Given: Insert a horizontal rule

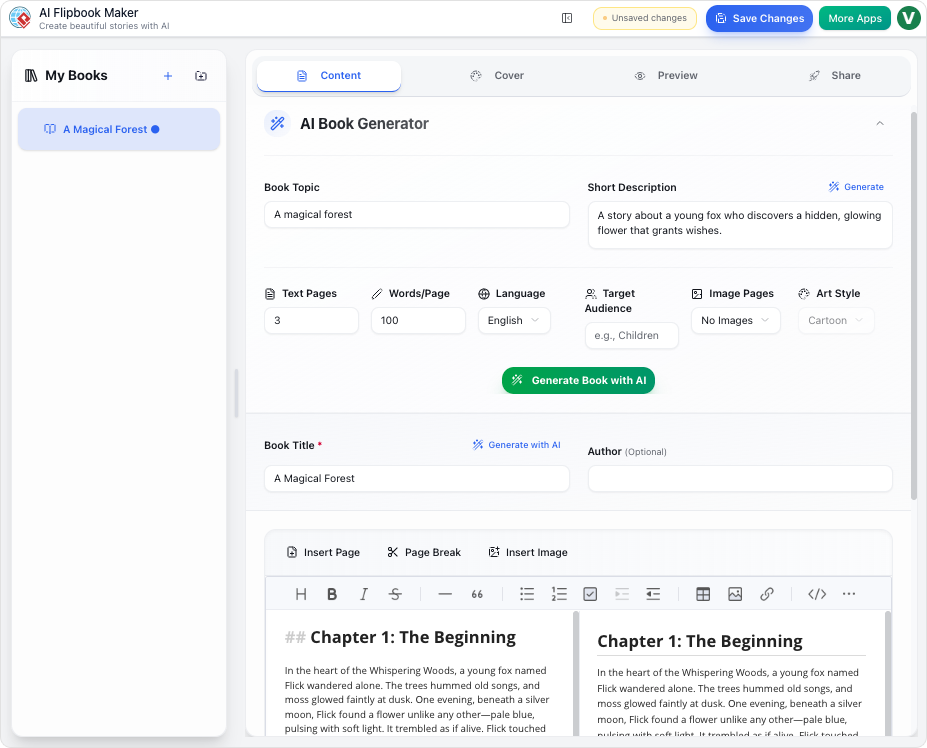Looking at the screenshot, I should coord(445,593).
